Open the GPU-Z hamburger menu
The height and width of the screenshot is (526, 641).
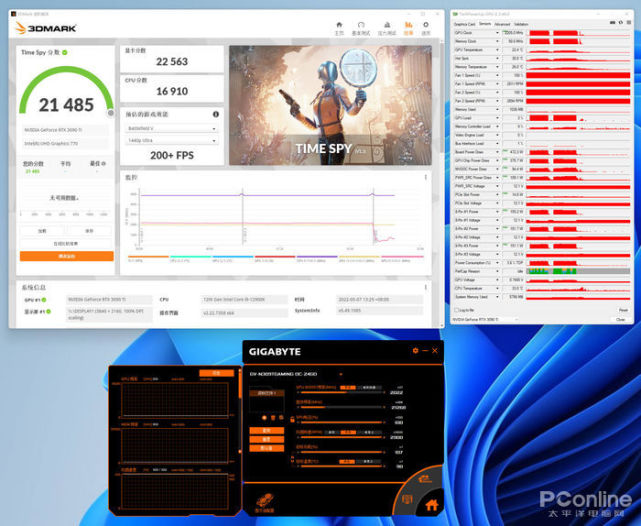tap(628, 23)
